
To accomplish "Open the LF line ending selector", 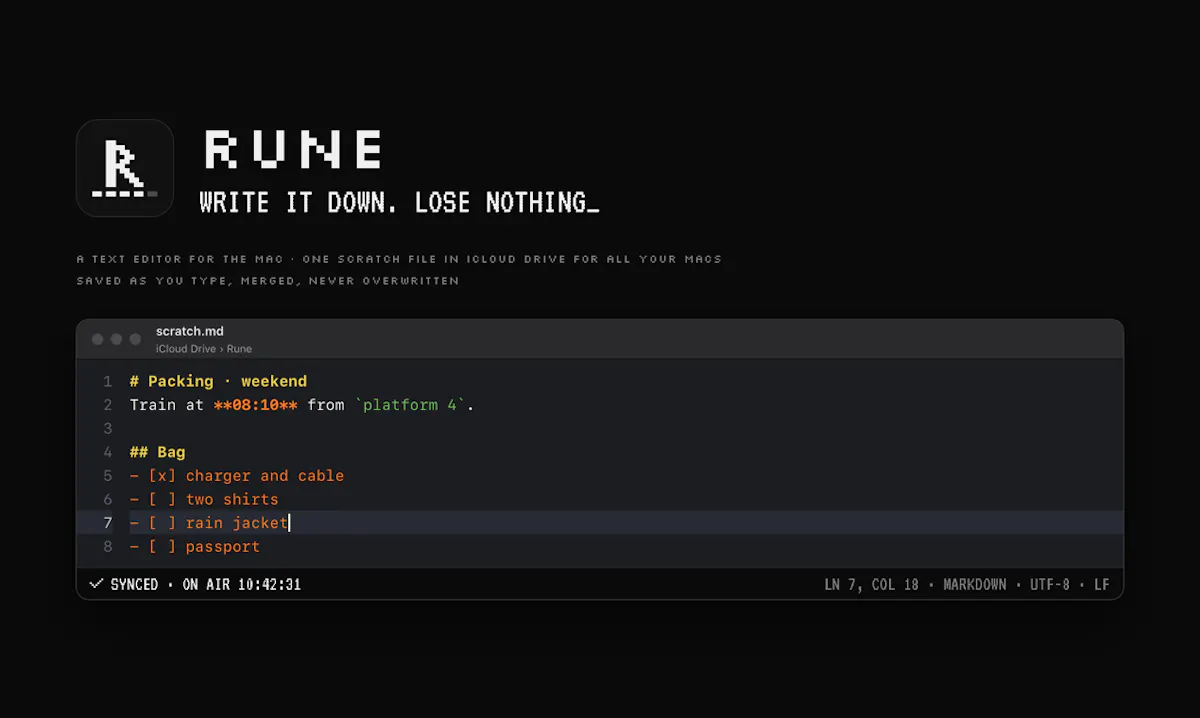I will [1101, 584].
